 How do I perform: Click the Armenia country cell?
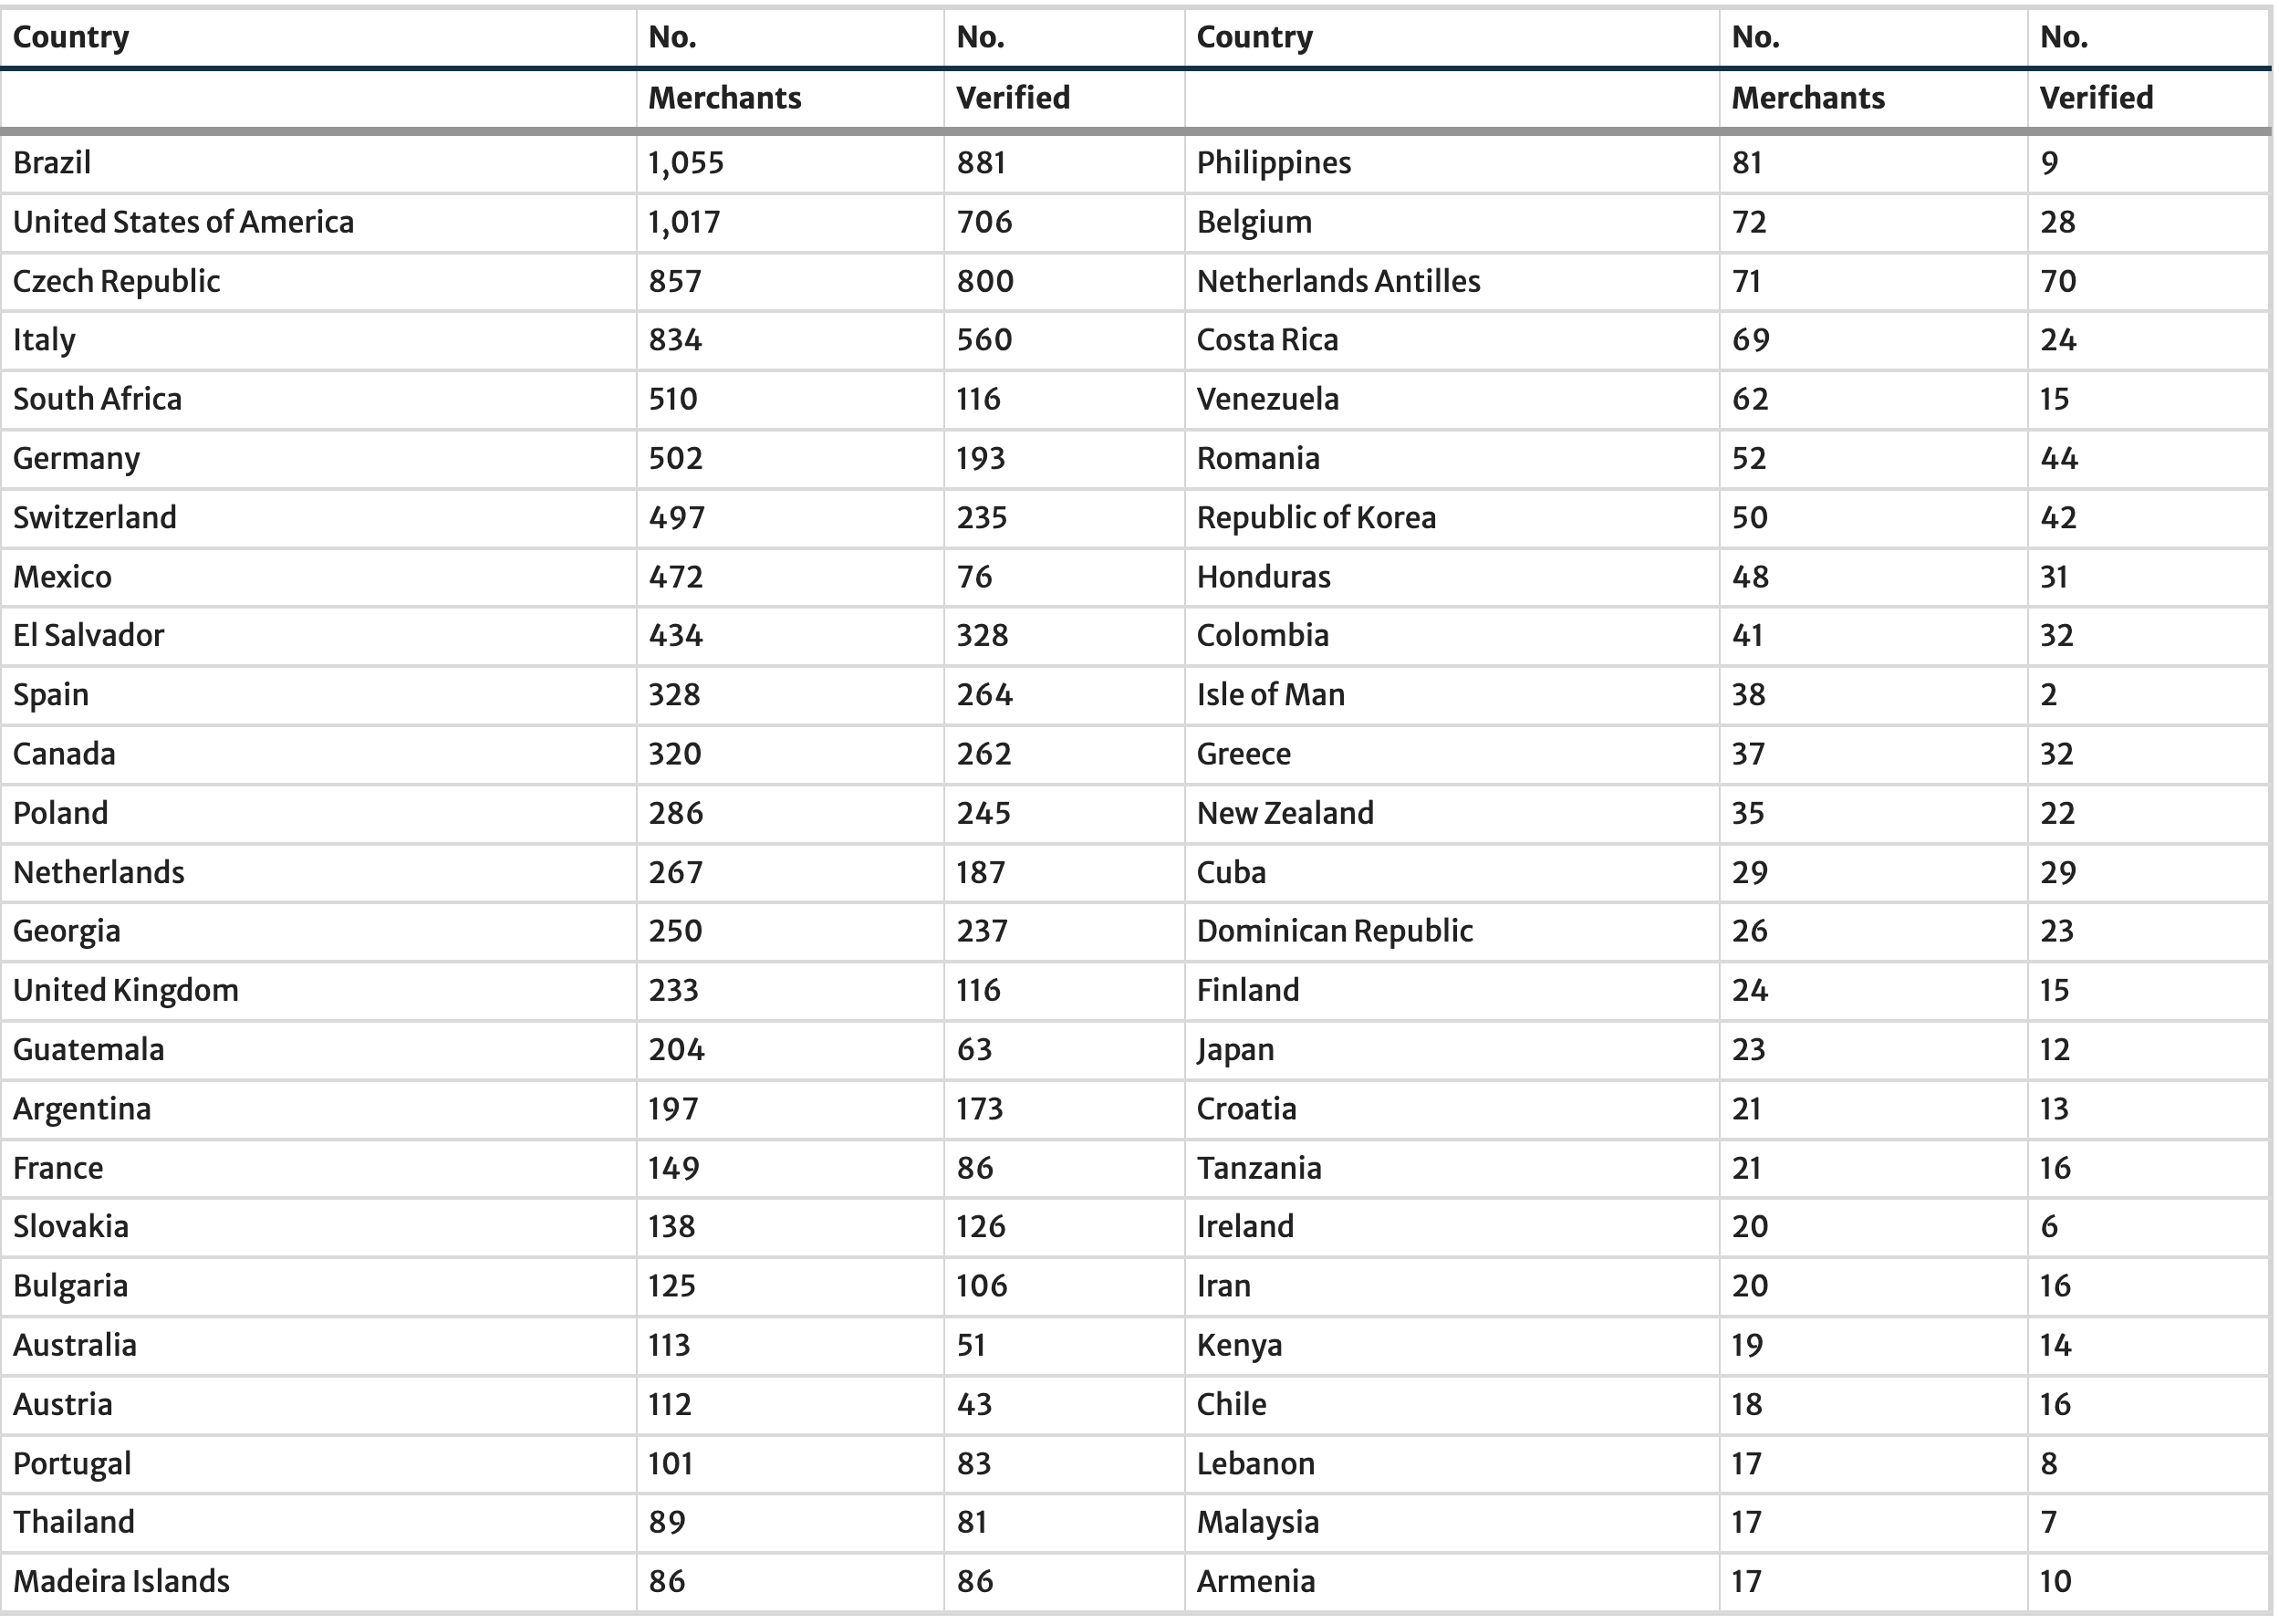click(x=1255, y=1581)
